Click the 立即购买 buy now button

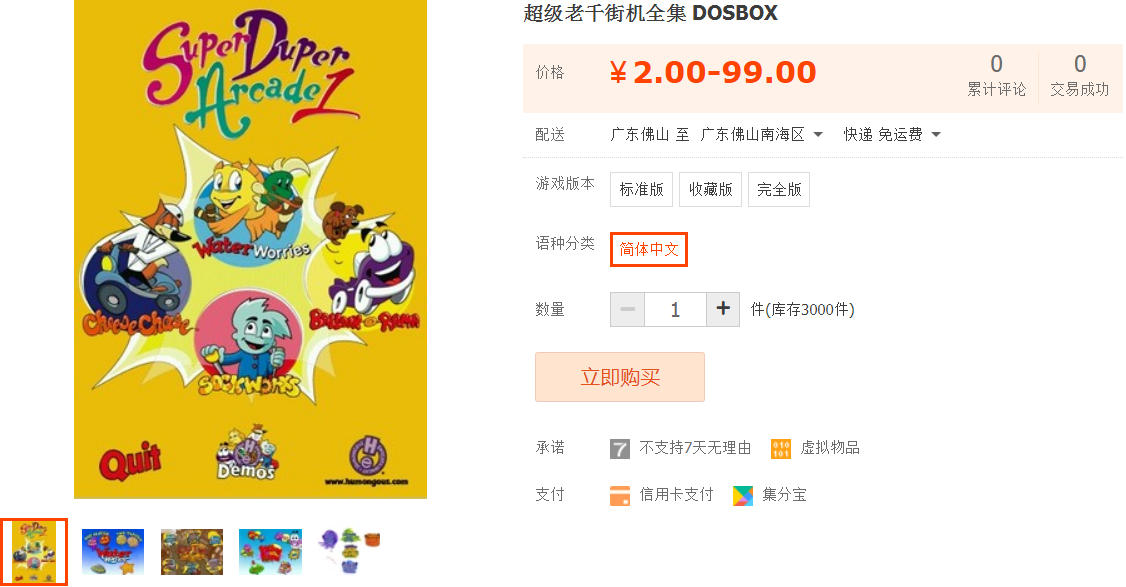pos(620,377)
